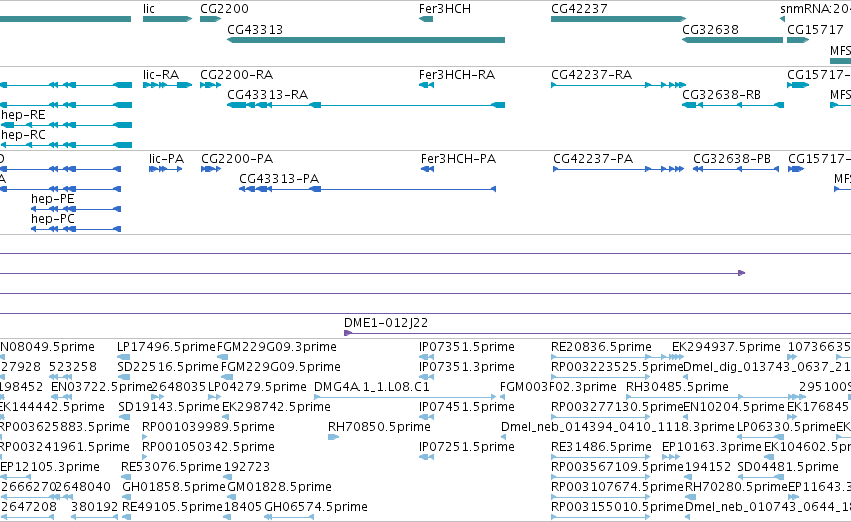Click the hep-RE transcript label

point(23,114)
